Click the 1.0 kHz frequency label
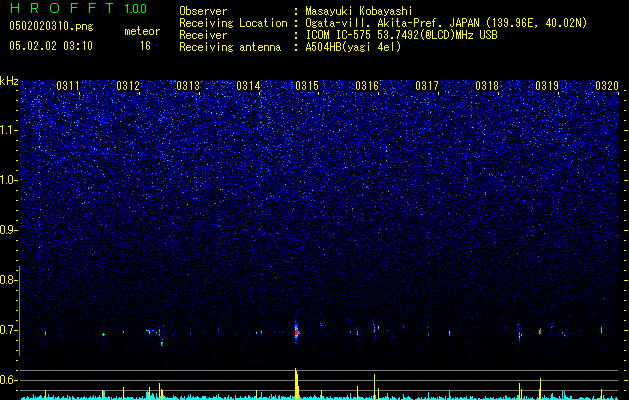The width and height of the screenshot is (629, 400). pos(8,181)
